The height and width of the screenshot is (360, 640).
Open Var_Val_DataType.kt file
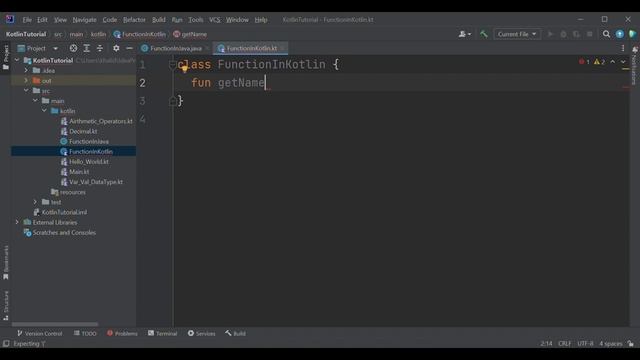91,182
